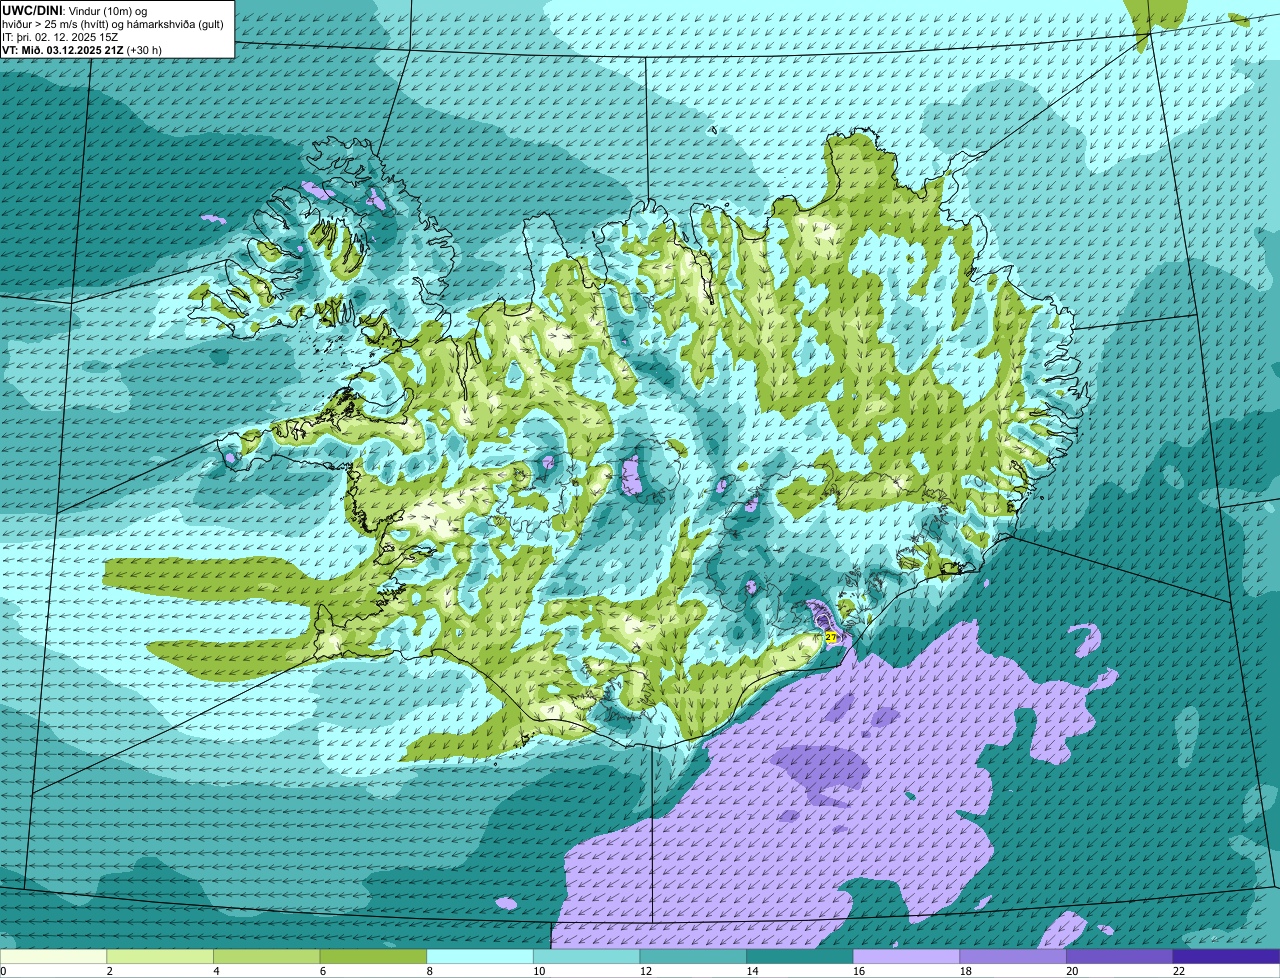1280x978 pixels.
Task: Click the 2–4 m/s light green legend swatch
Action: click(160, 956)
